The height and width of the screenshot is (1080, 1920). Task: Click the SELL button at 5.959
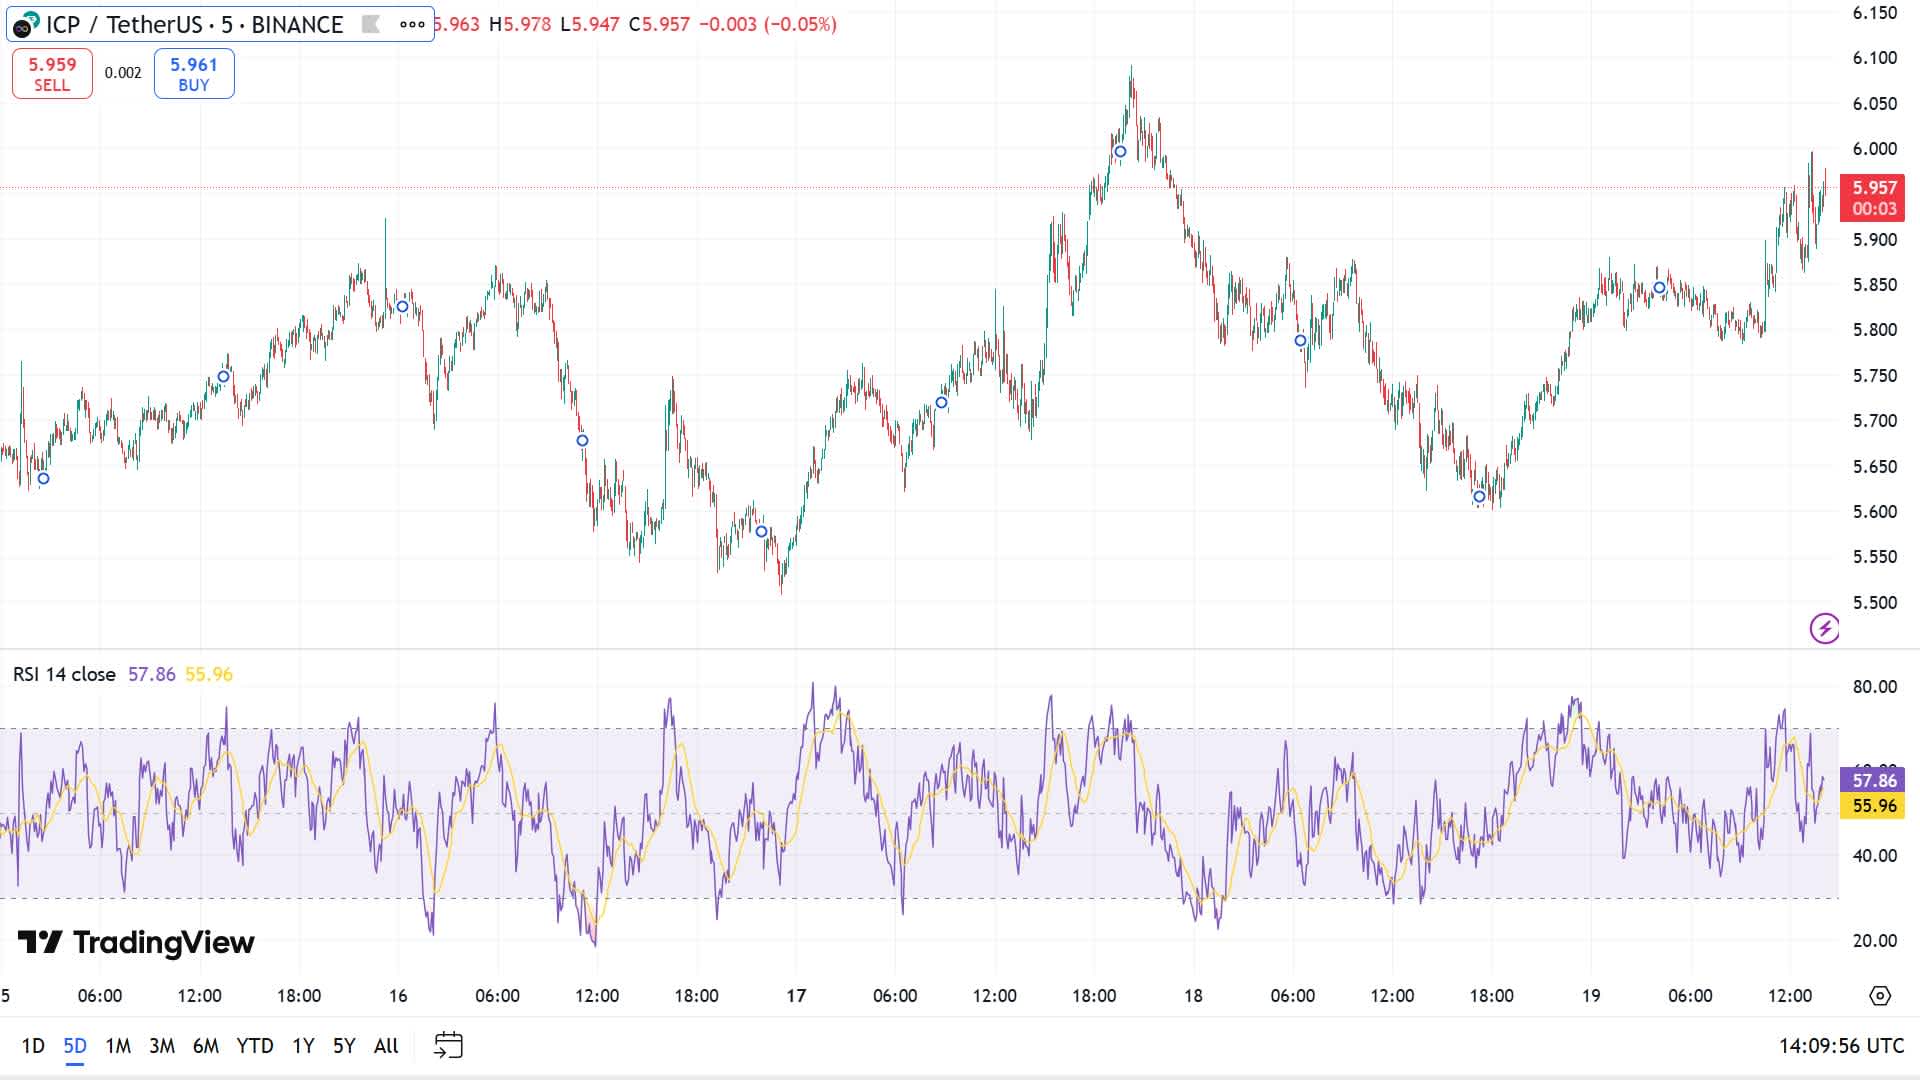point(51,73)
